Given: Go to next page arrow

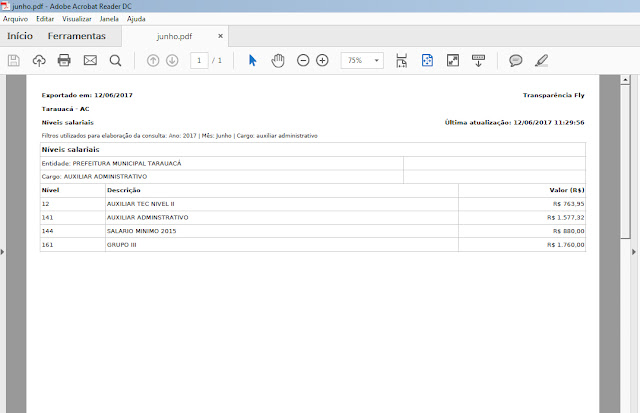Looking at the screenshot, I should 172,60.
